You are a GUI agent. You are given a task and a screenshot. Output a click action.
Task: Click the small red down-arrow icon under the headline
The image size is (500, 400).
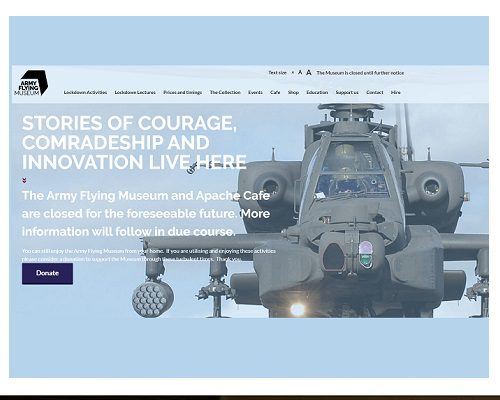pos(24,180)
